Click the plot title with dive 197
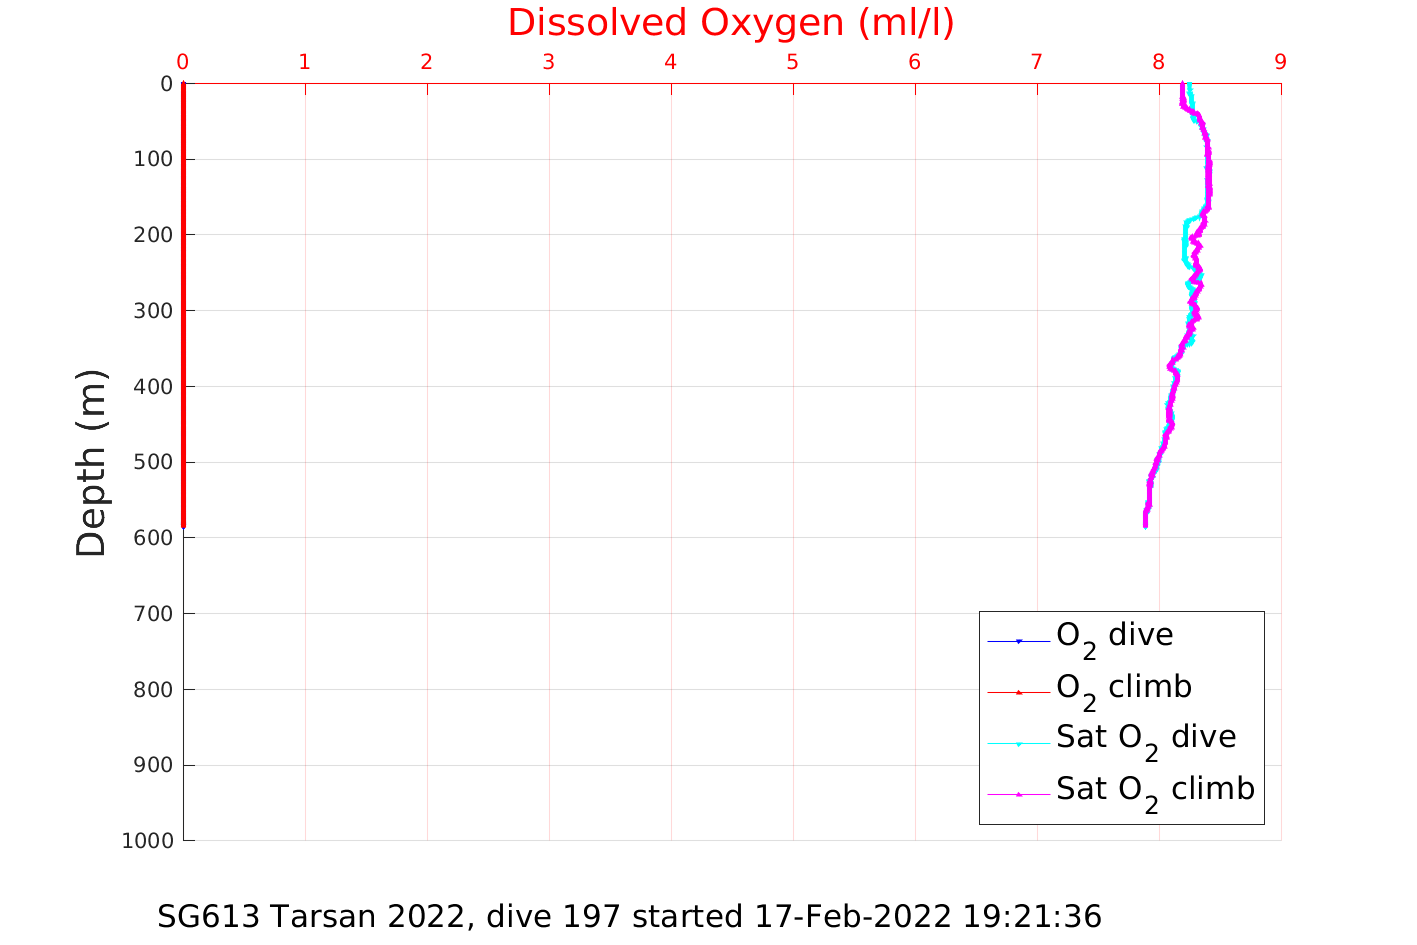 pos(629,916)
